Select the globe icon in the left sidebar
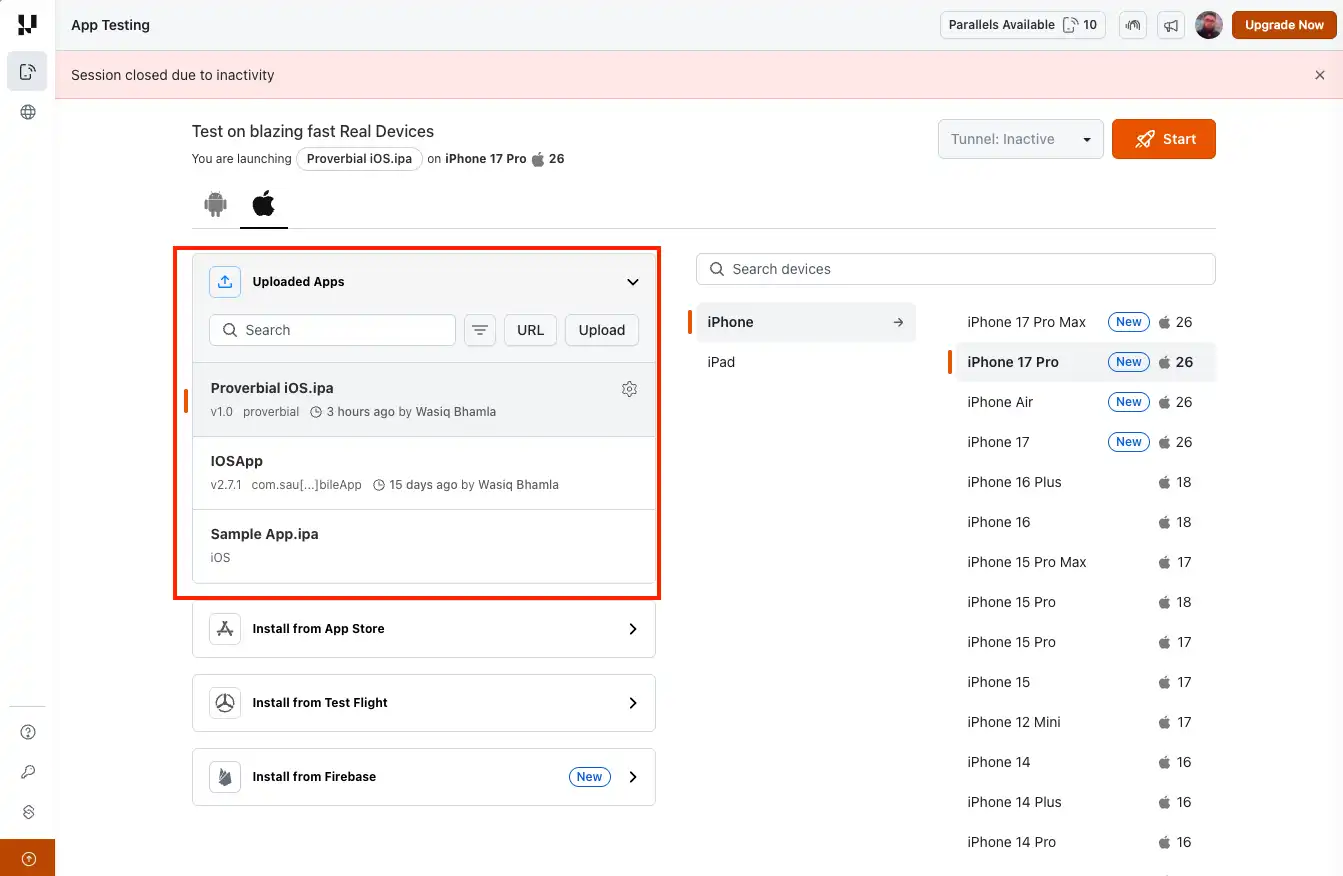The width and height of the screenshot is (1343, 876). coord(27,111)
